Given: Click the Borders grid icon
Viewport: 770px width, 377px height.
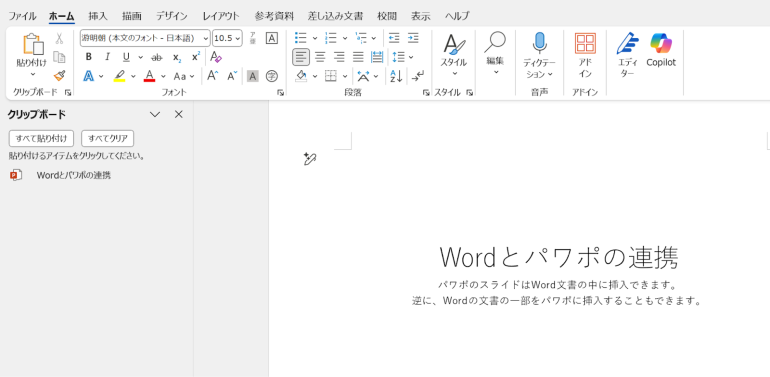Looking at the screenshot, I should (331, 76).
